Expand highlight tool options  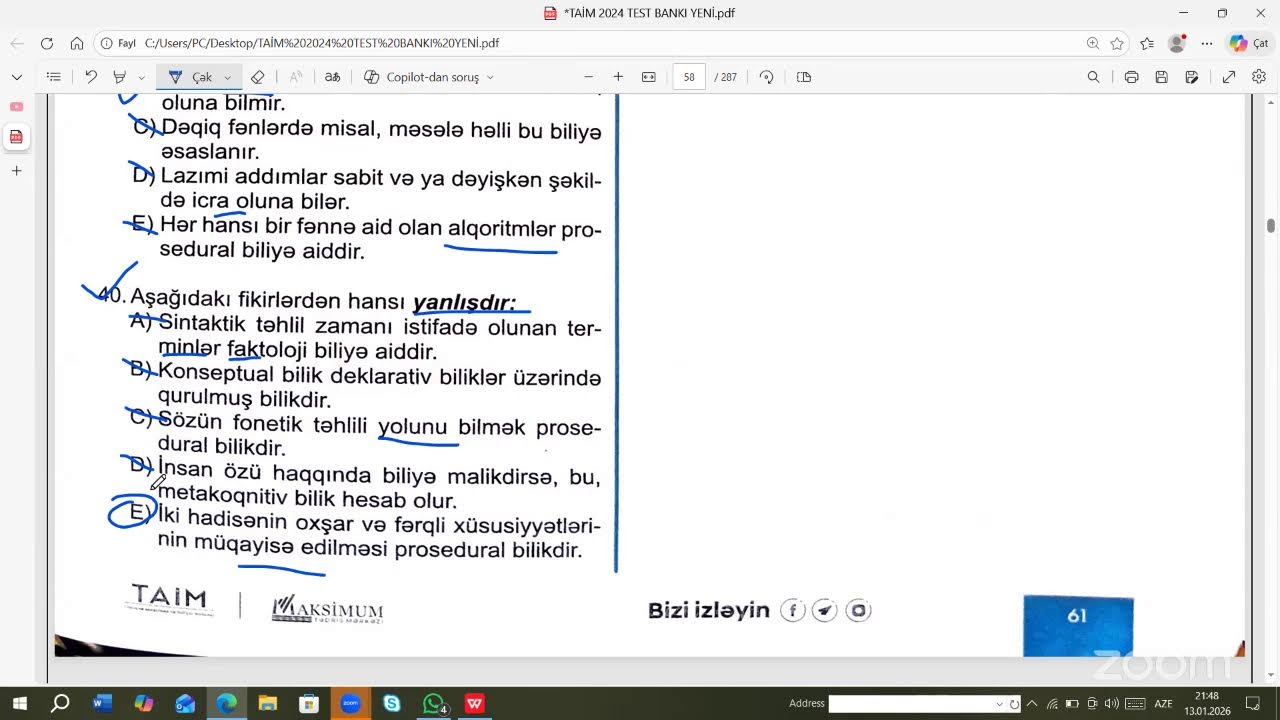(x=141, y=77)
